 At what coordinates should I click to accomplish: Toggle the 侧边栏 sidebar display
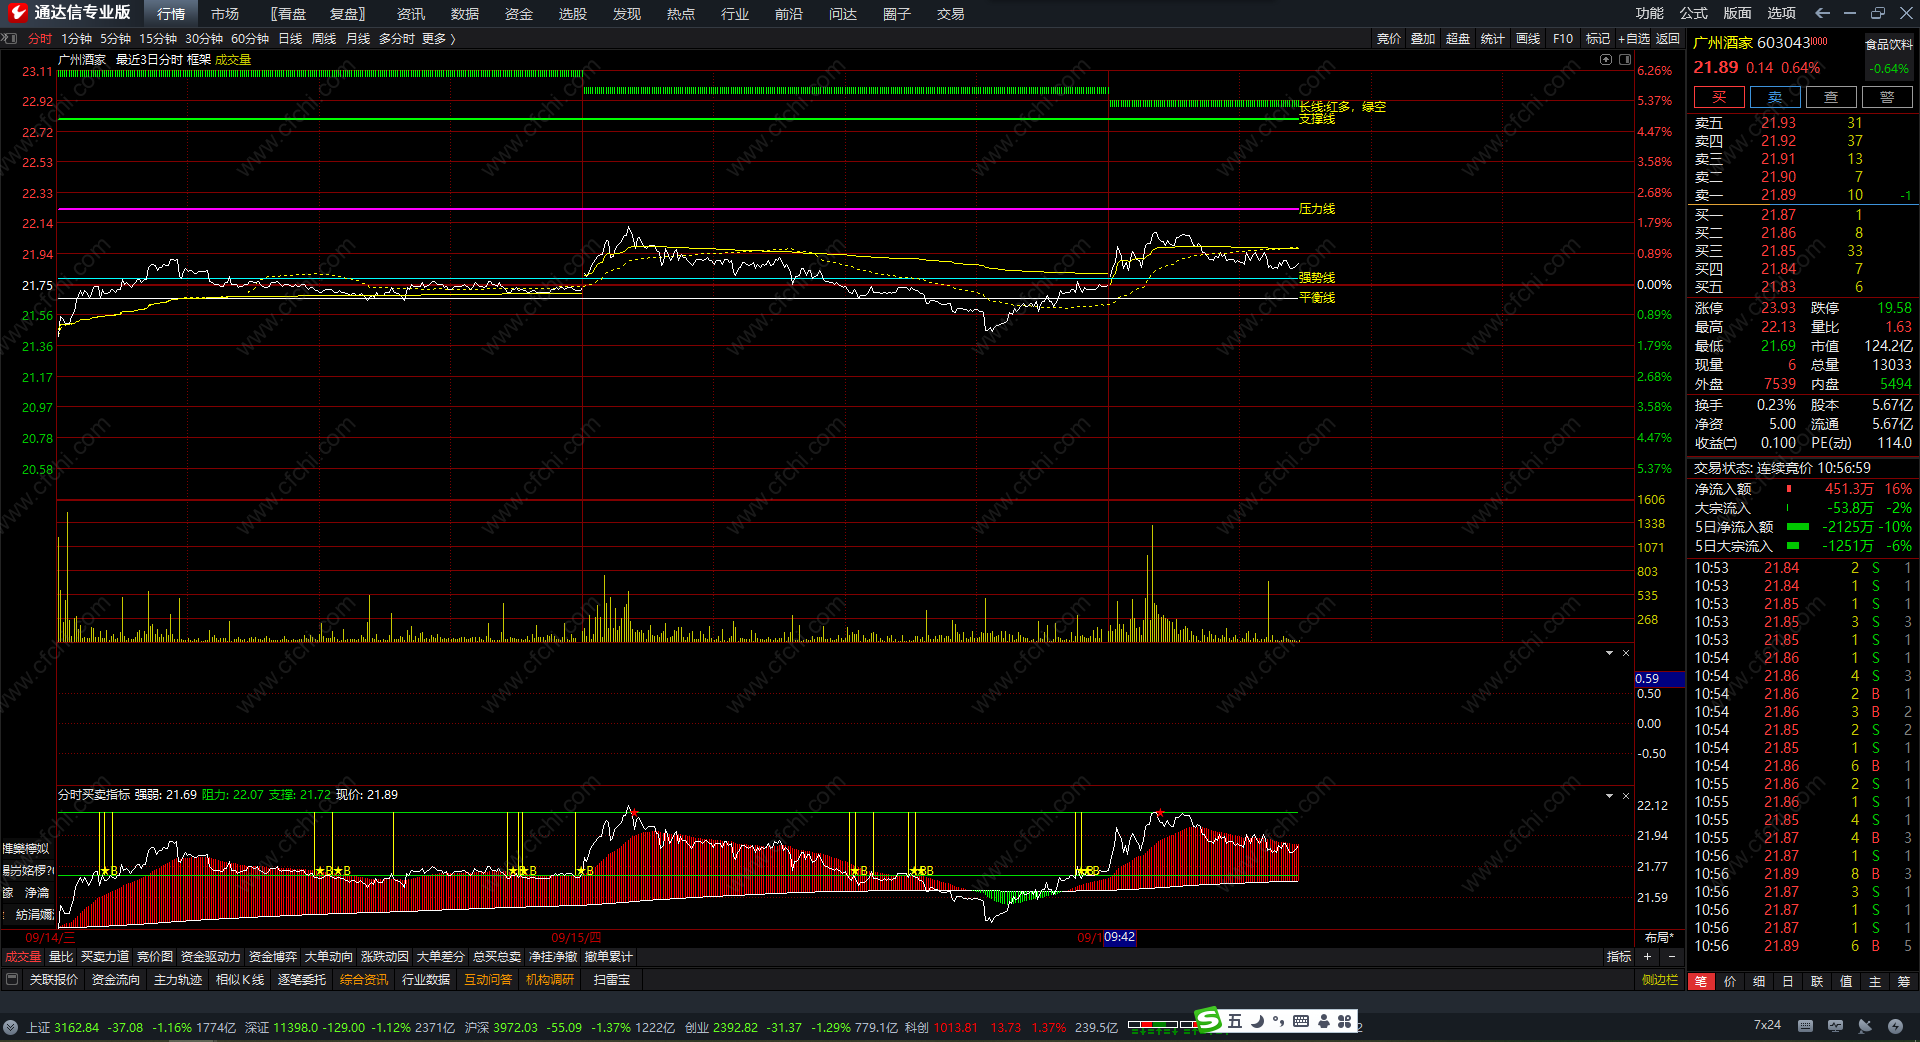(x=1659, y=980)
